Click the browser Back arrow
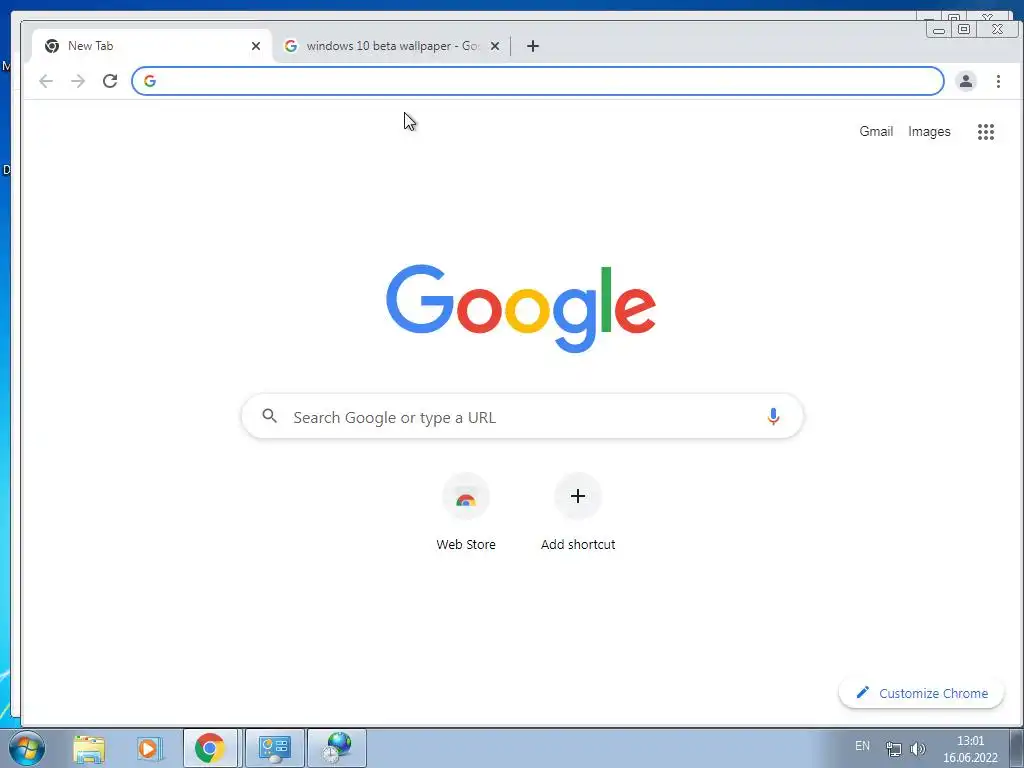The image size is (1024, 768). point(46,81)
